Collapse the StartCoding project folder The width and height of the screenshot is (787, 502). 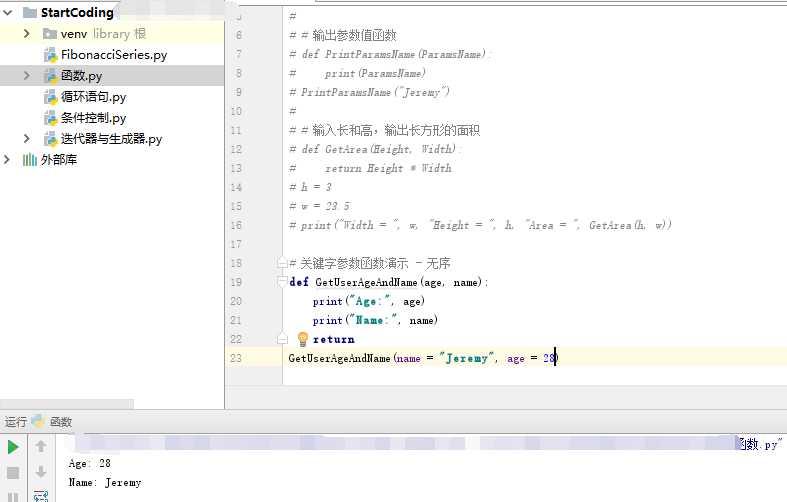pyautogui.click(x=8, y=13)
